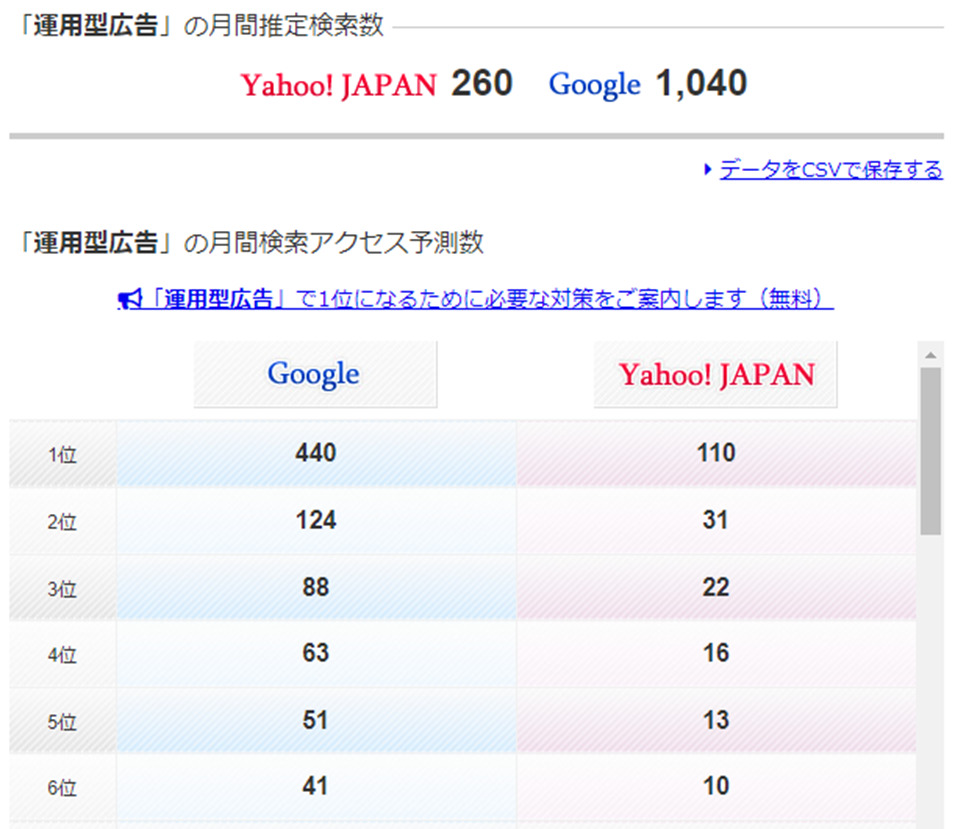
Task: Click Google value 88 for rank 3
Action: click(315, 587)
